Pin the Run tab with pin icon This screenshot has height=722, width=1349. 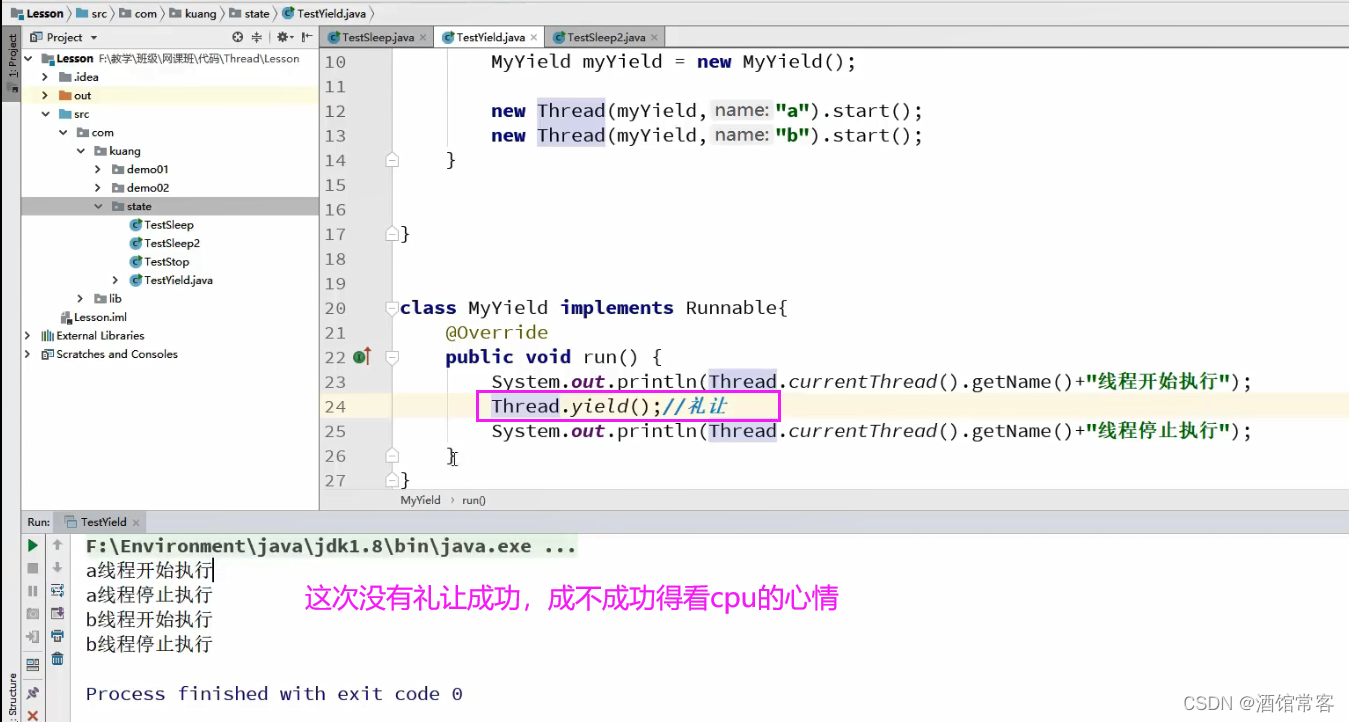point(33,692)
